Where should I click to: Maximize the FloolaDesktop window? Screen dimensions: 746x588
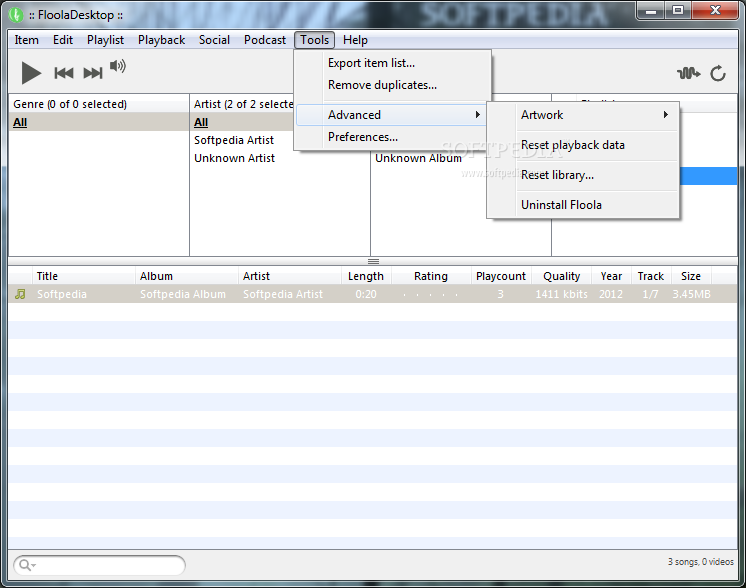[678, 11]
